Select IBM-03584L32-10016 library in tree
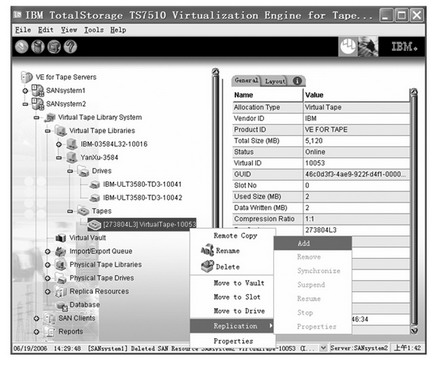The height and width of the screenshot is (365, 440). (x=114, y=144)
